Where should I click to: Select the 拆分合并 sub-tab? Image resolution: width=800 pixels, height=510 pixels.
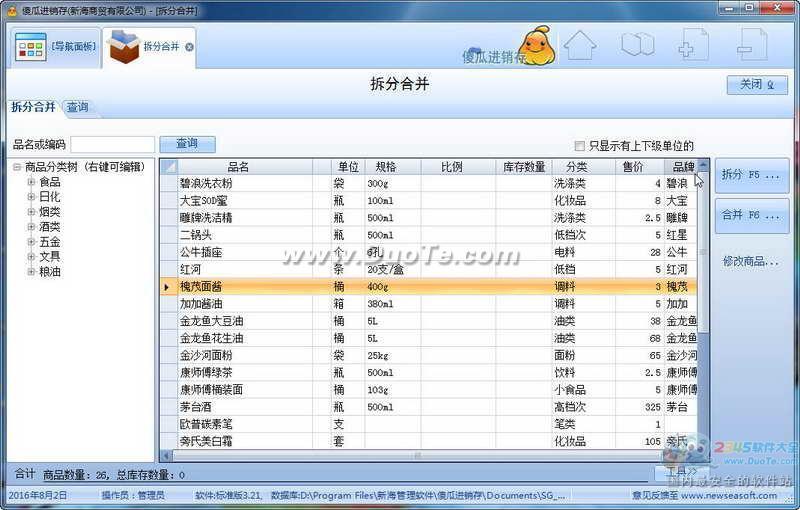point(33,107)
